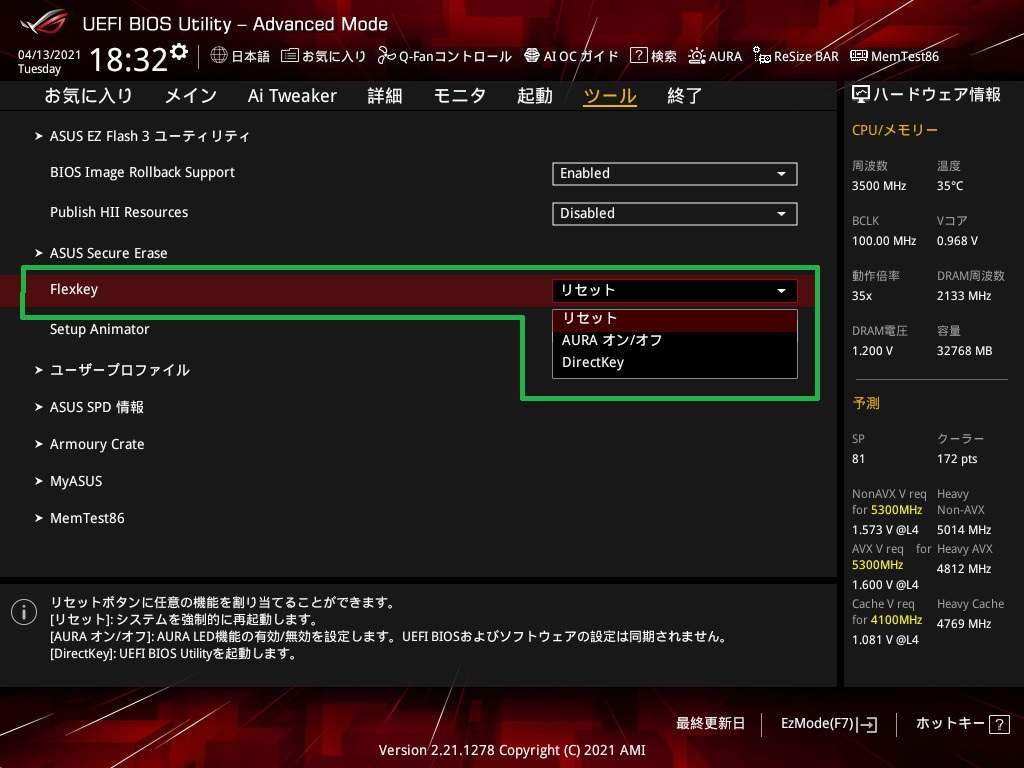
Task: Open Q-Fan control fan icon
Action: 387,56
